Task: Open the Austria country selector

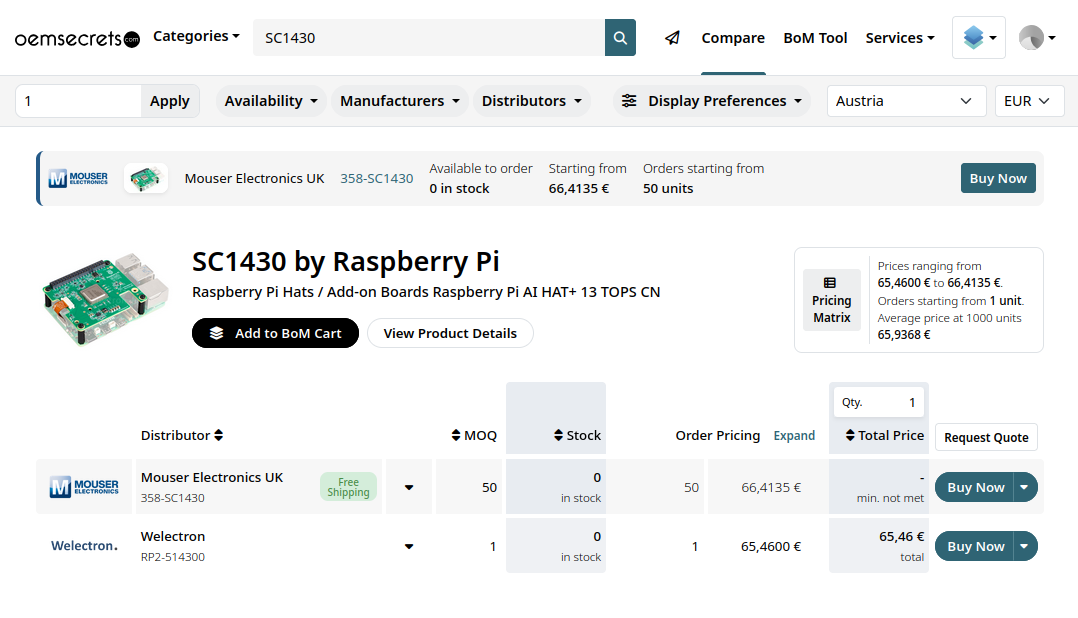Action: tap(906, 101)
